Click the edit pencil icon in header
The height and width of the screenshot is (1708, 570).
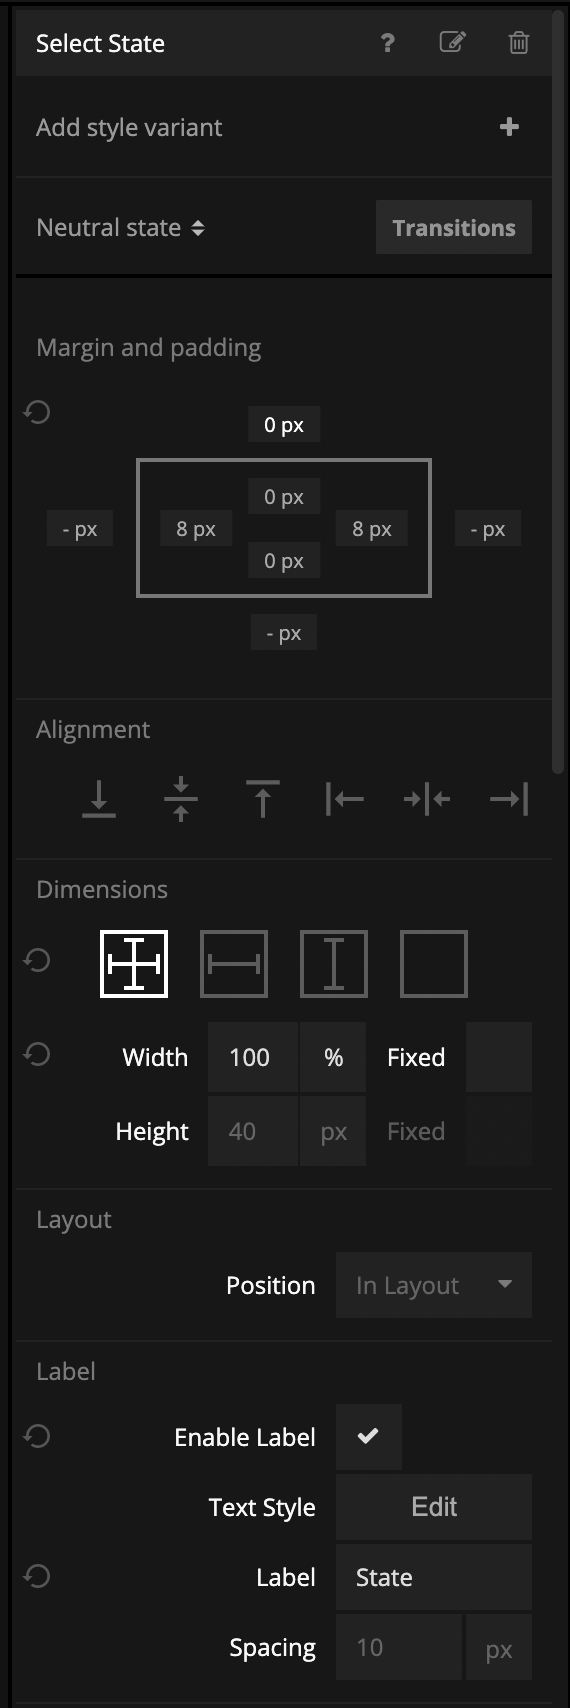point(452,42)
